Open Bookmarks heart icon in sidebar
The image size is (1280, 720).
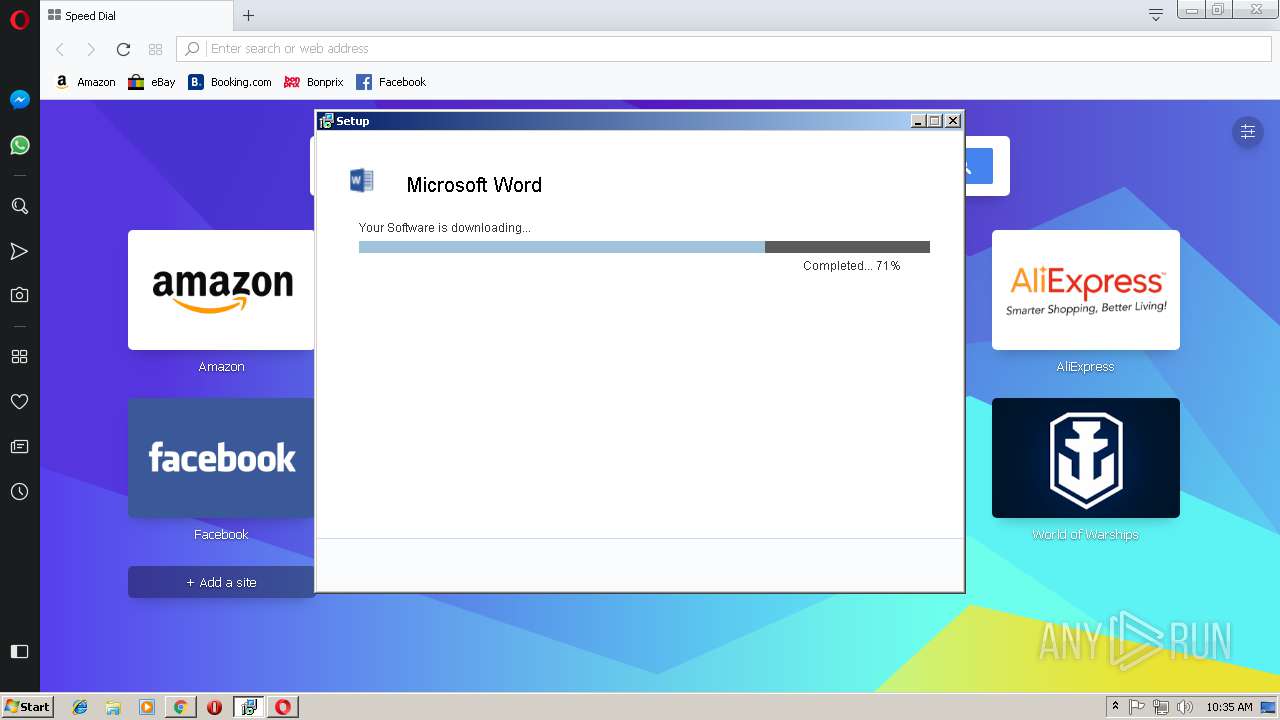pyautogui.click(x=19, y=401)
